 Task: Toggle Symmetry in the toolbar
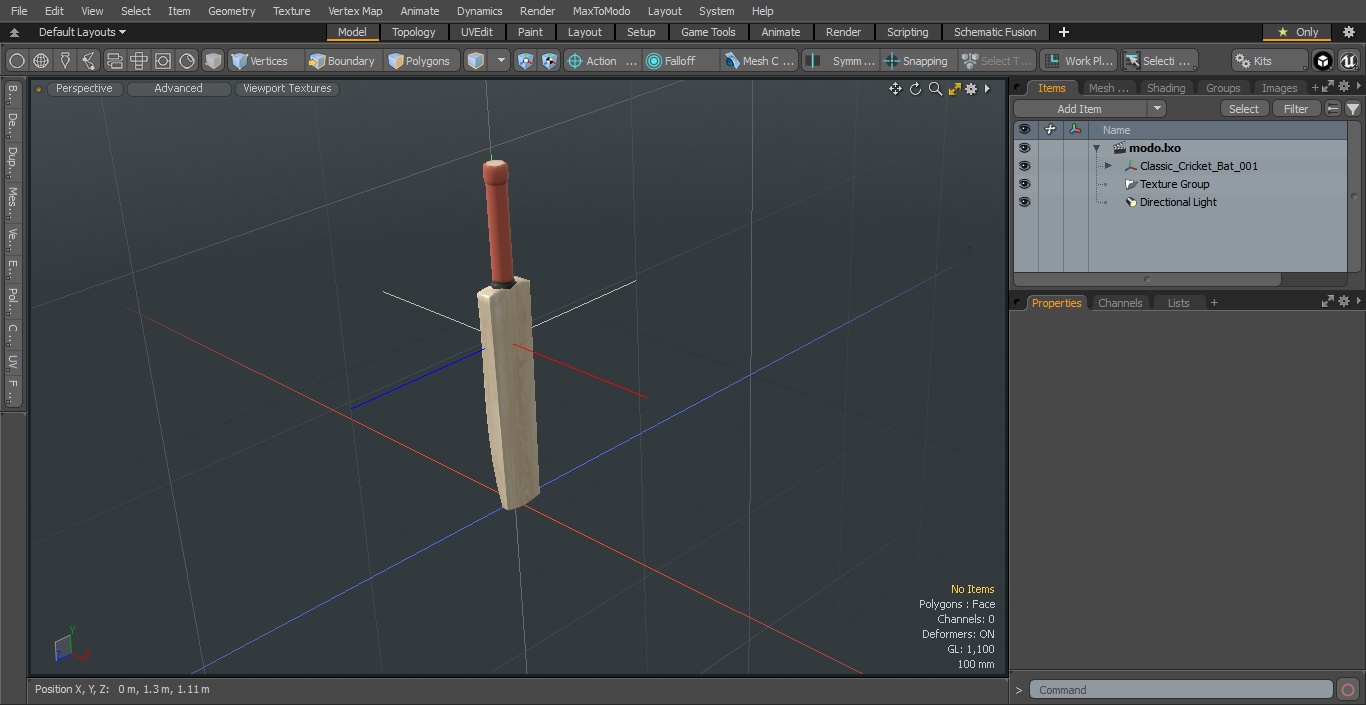click(840, 61)
